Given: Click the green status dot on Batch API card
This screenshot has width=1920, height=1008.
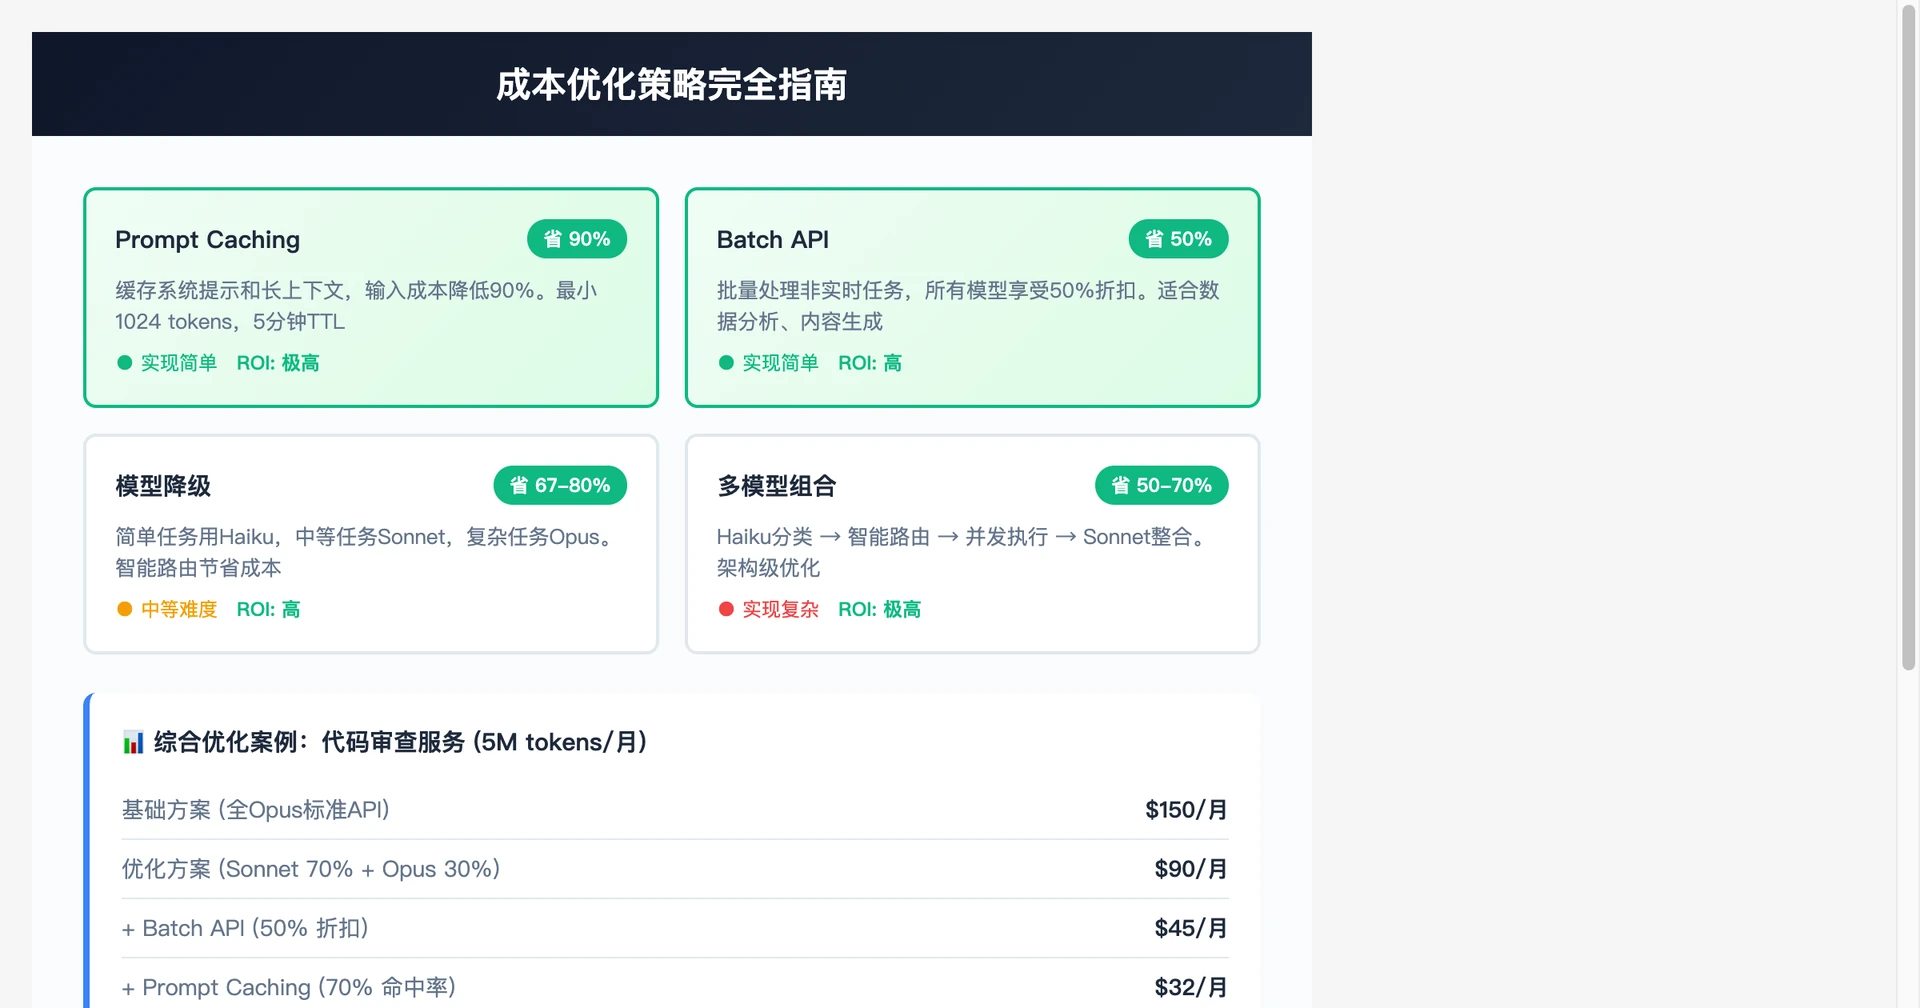Looking at the screenshot, I should point(726,363).
